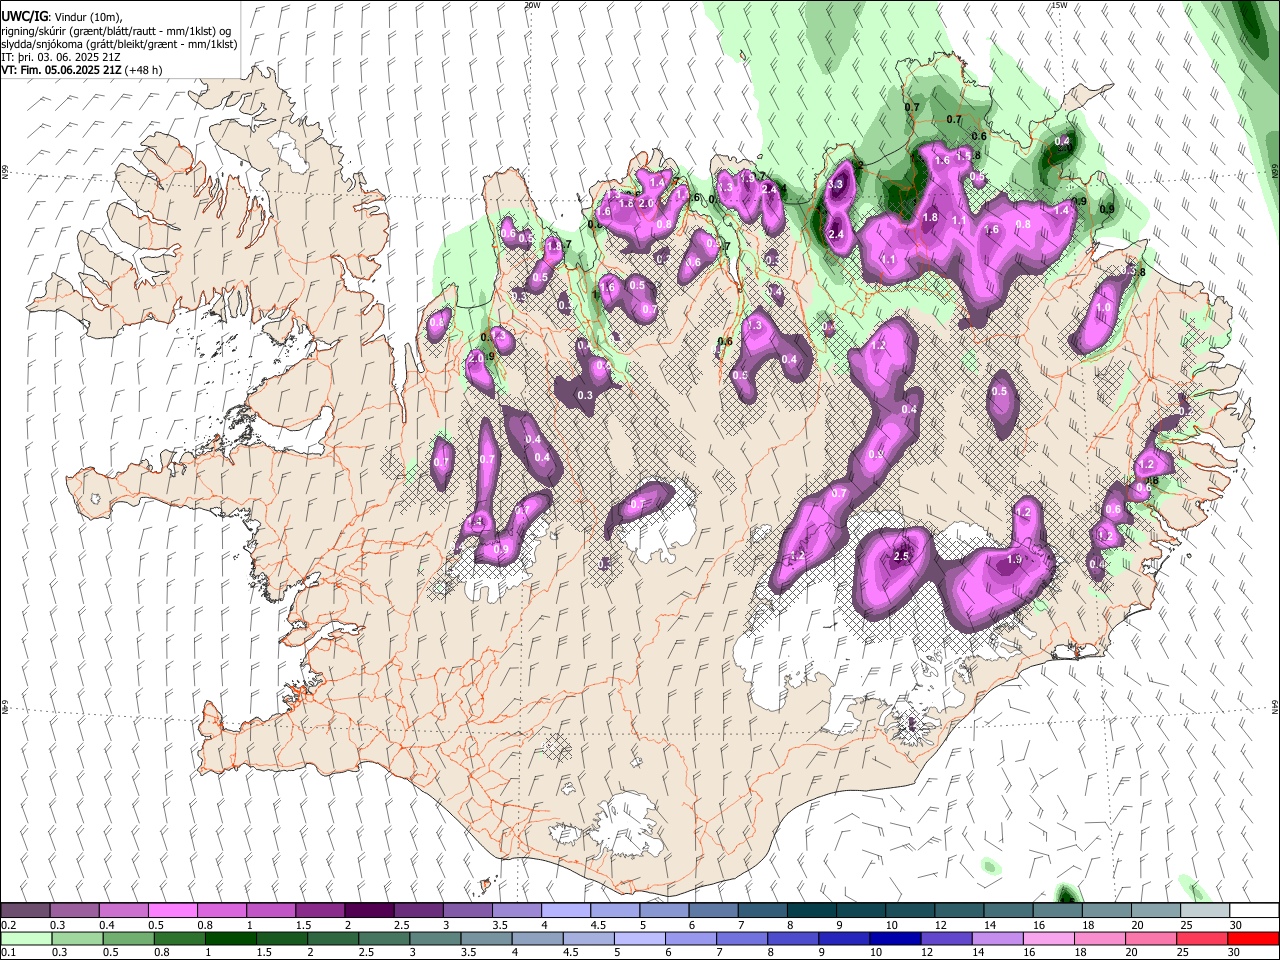
Task: Click the '1.0' snowfall value in the northeast
Action: click(x=1104, y=308)
